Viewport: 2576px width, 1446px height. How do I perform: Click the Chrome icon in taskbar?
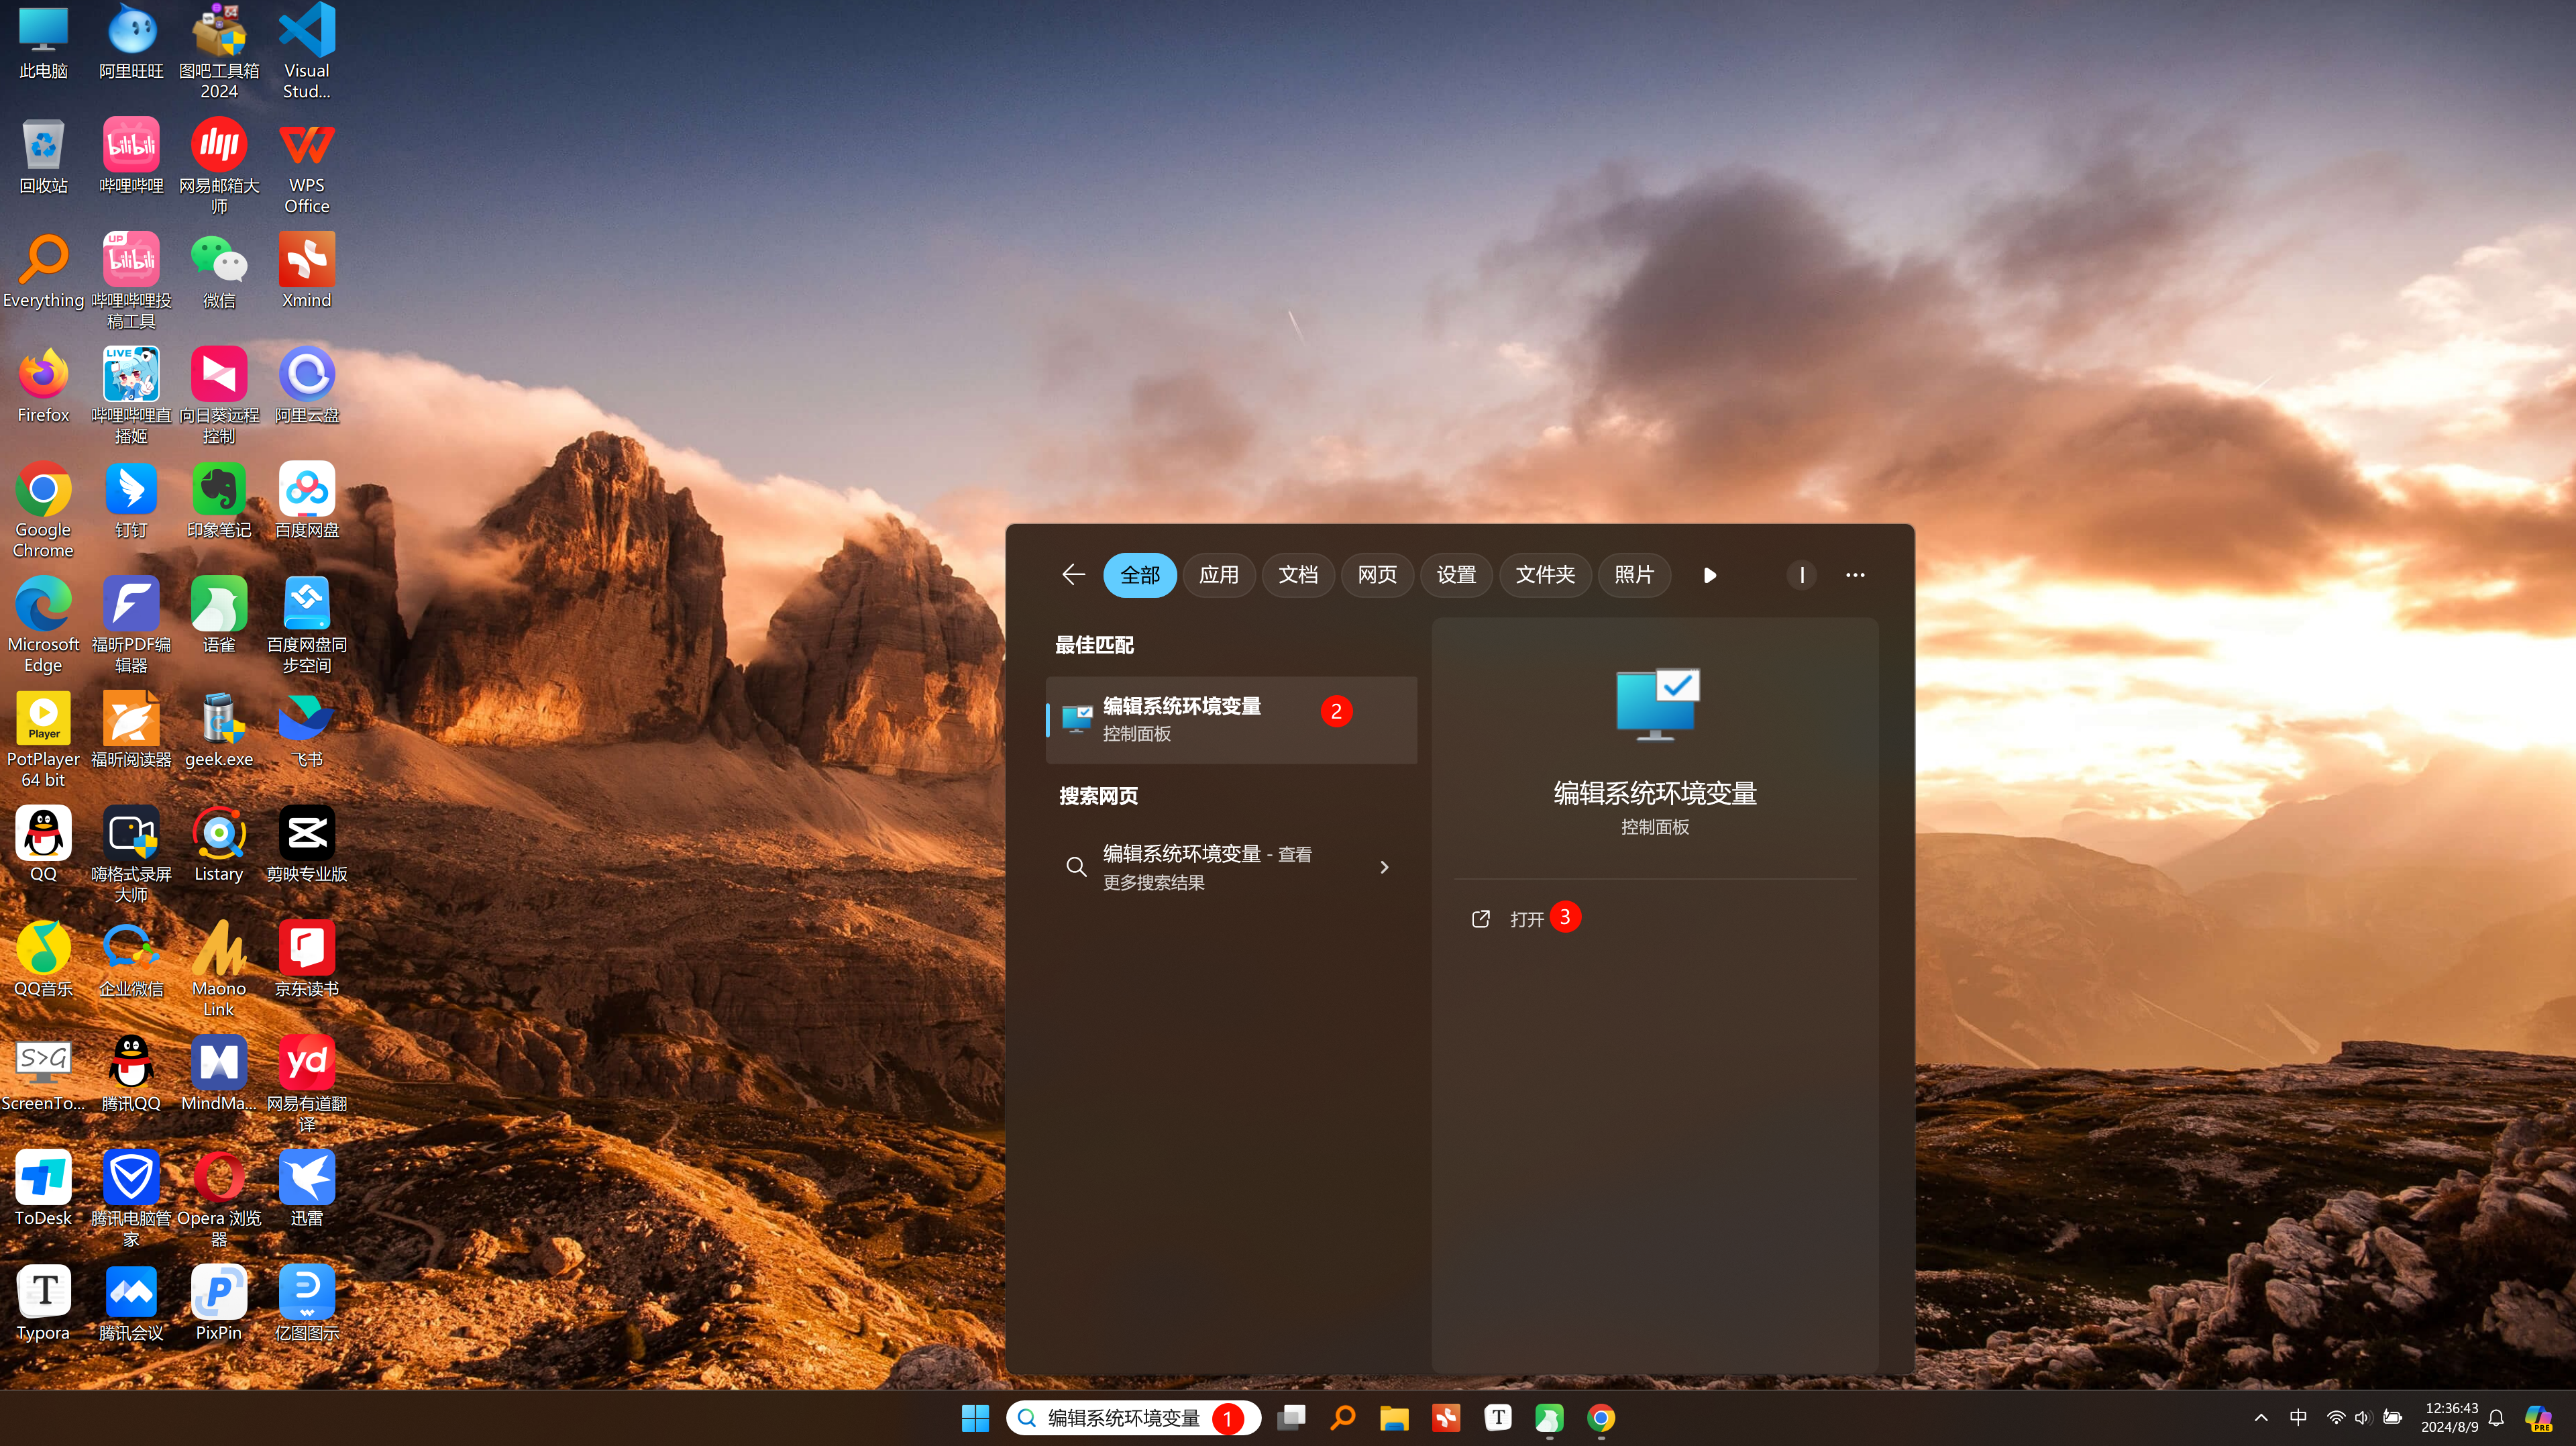1600,1417
